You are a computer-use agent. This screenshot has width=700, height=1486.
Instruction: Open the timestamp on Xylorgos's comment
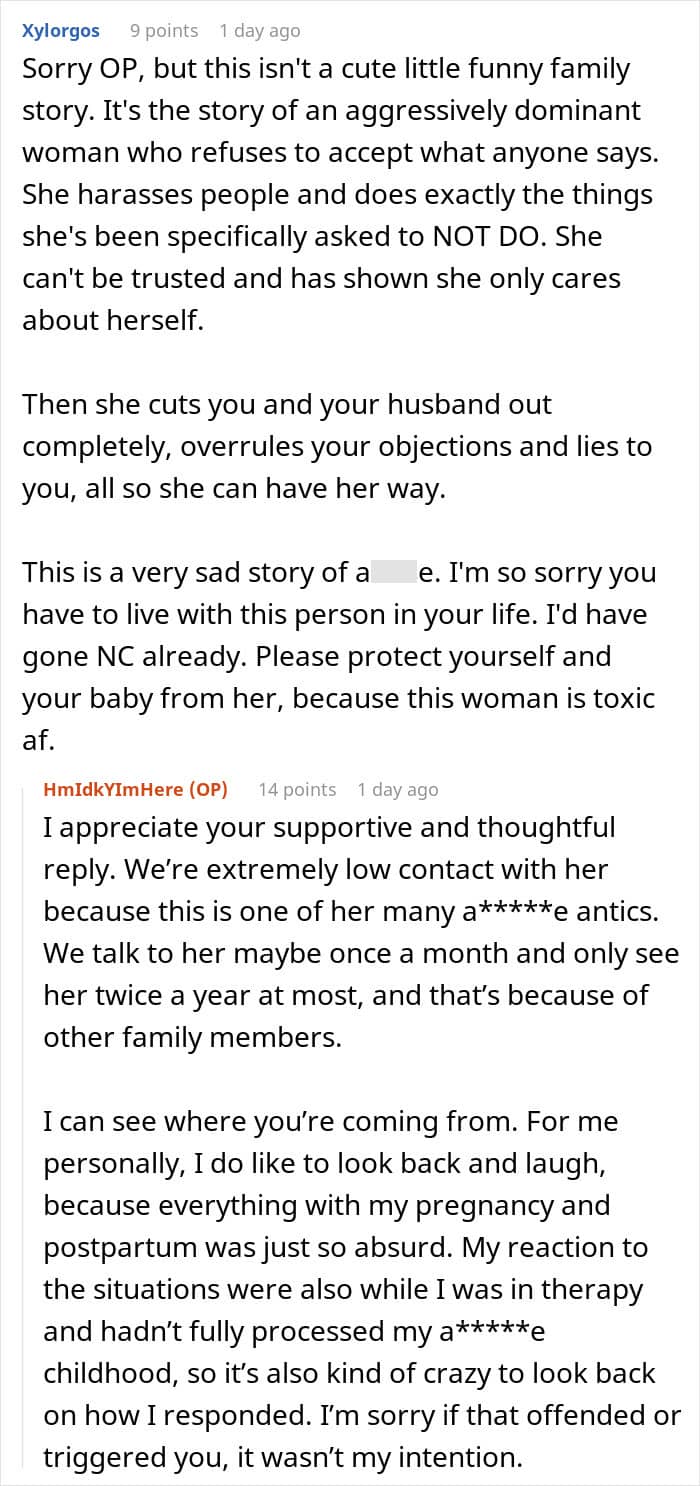(x=260, y=31)
